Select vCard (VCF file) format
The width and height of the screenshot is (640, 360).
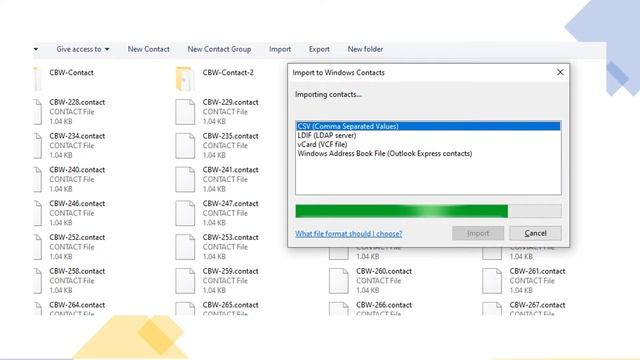(x=428, y=144)
